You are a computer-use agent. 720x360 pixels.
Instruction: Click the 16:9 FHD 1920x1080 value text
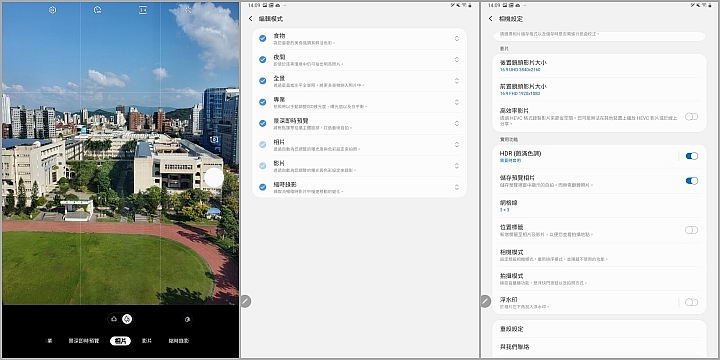coord(520,94)
